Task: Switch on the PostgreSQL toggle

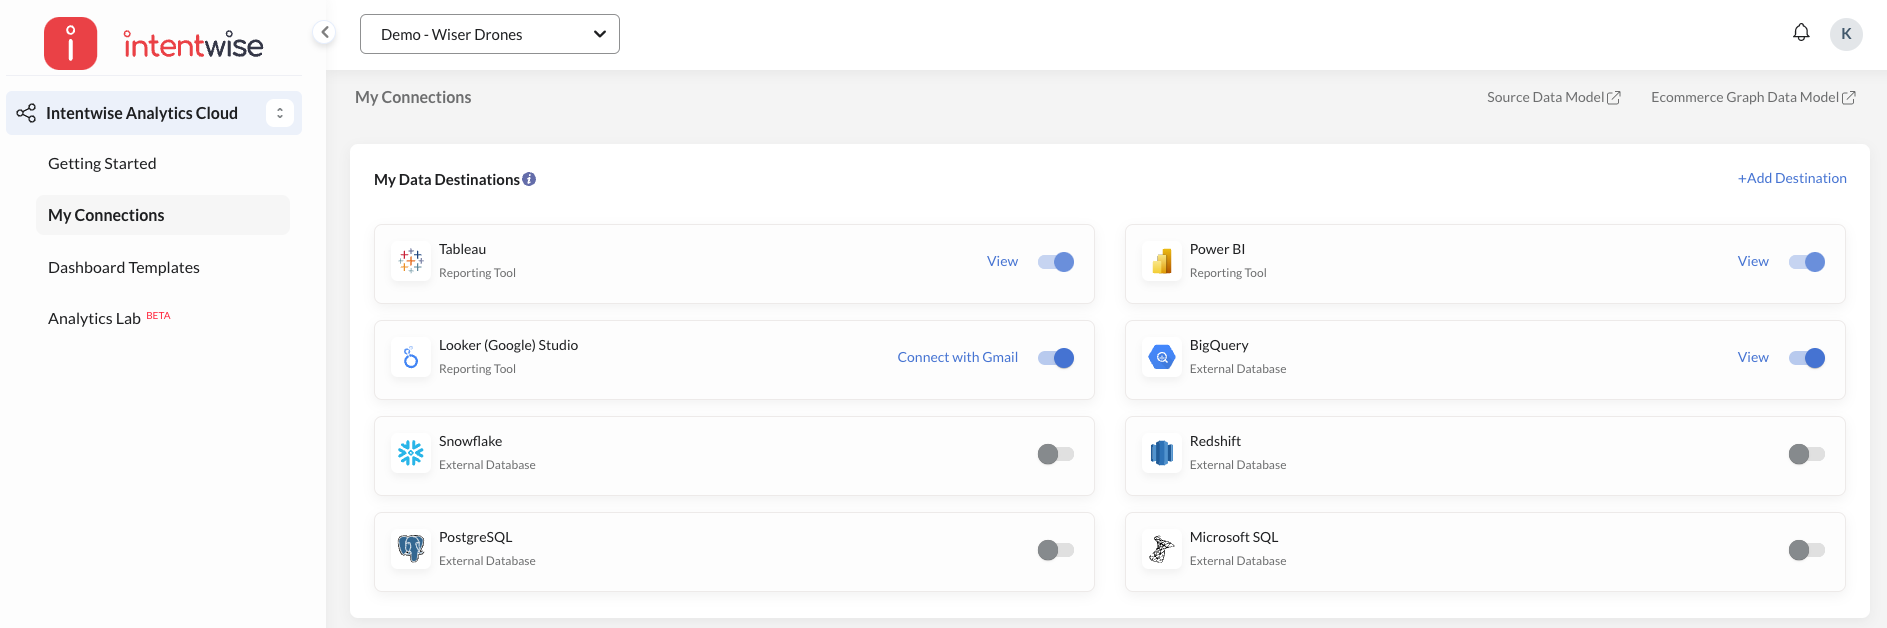Action: (1056, 550)
